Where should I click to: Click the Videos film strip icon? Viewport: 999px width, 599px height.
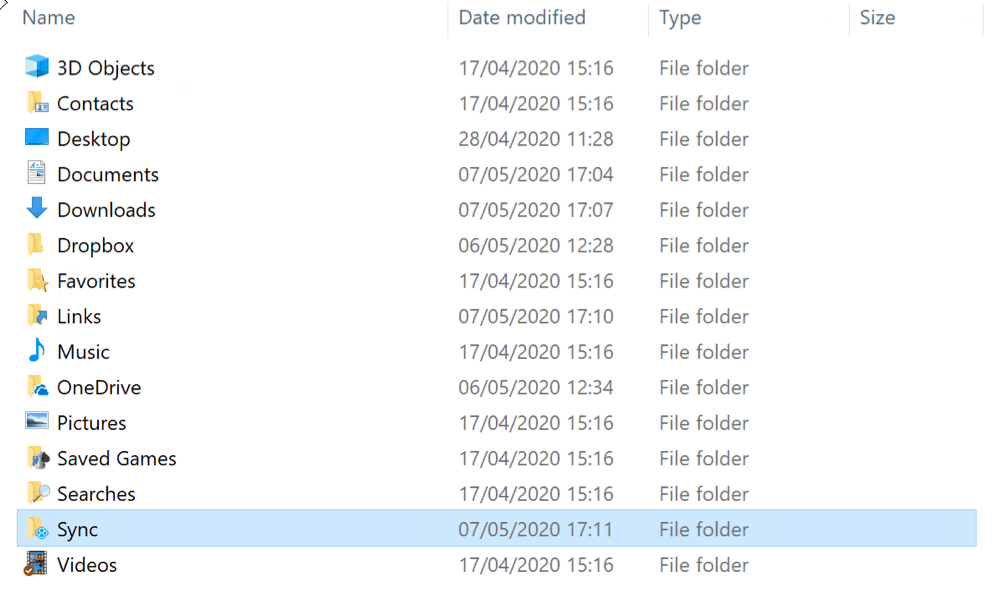coord(36,564)
